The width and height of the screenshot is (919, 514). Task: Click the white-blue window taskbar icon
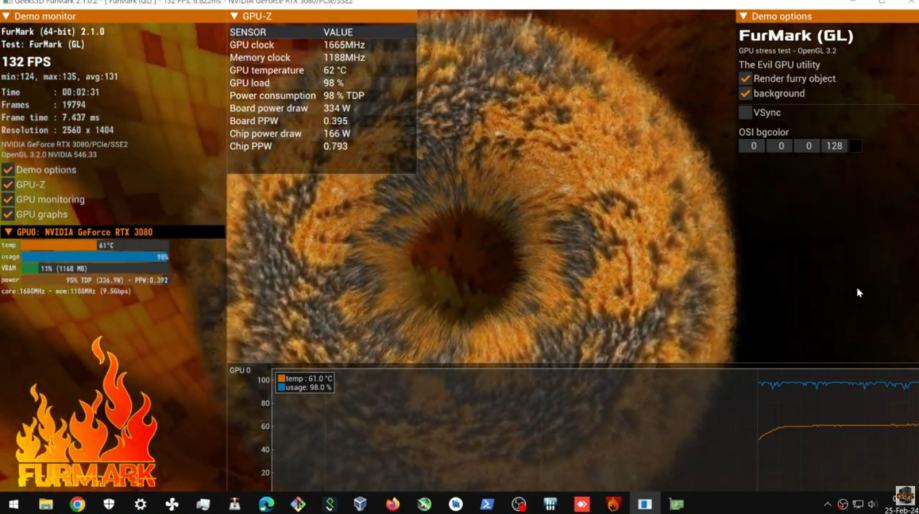click(x=645, y=504)
